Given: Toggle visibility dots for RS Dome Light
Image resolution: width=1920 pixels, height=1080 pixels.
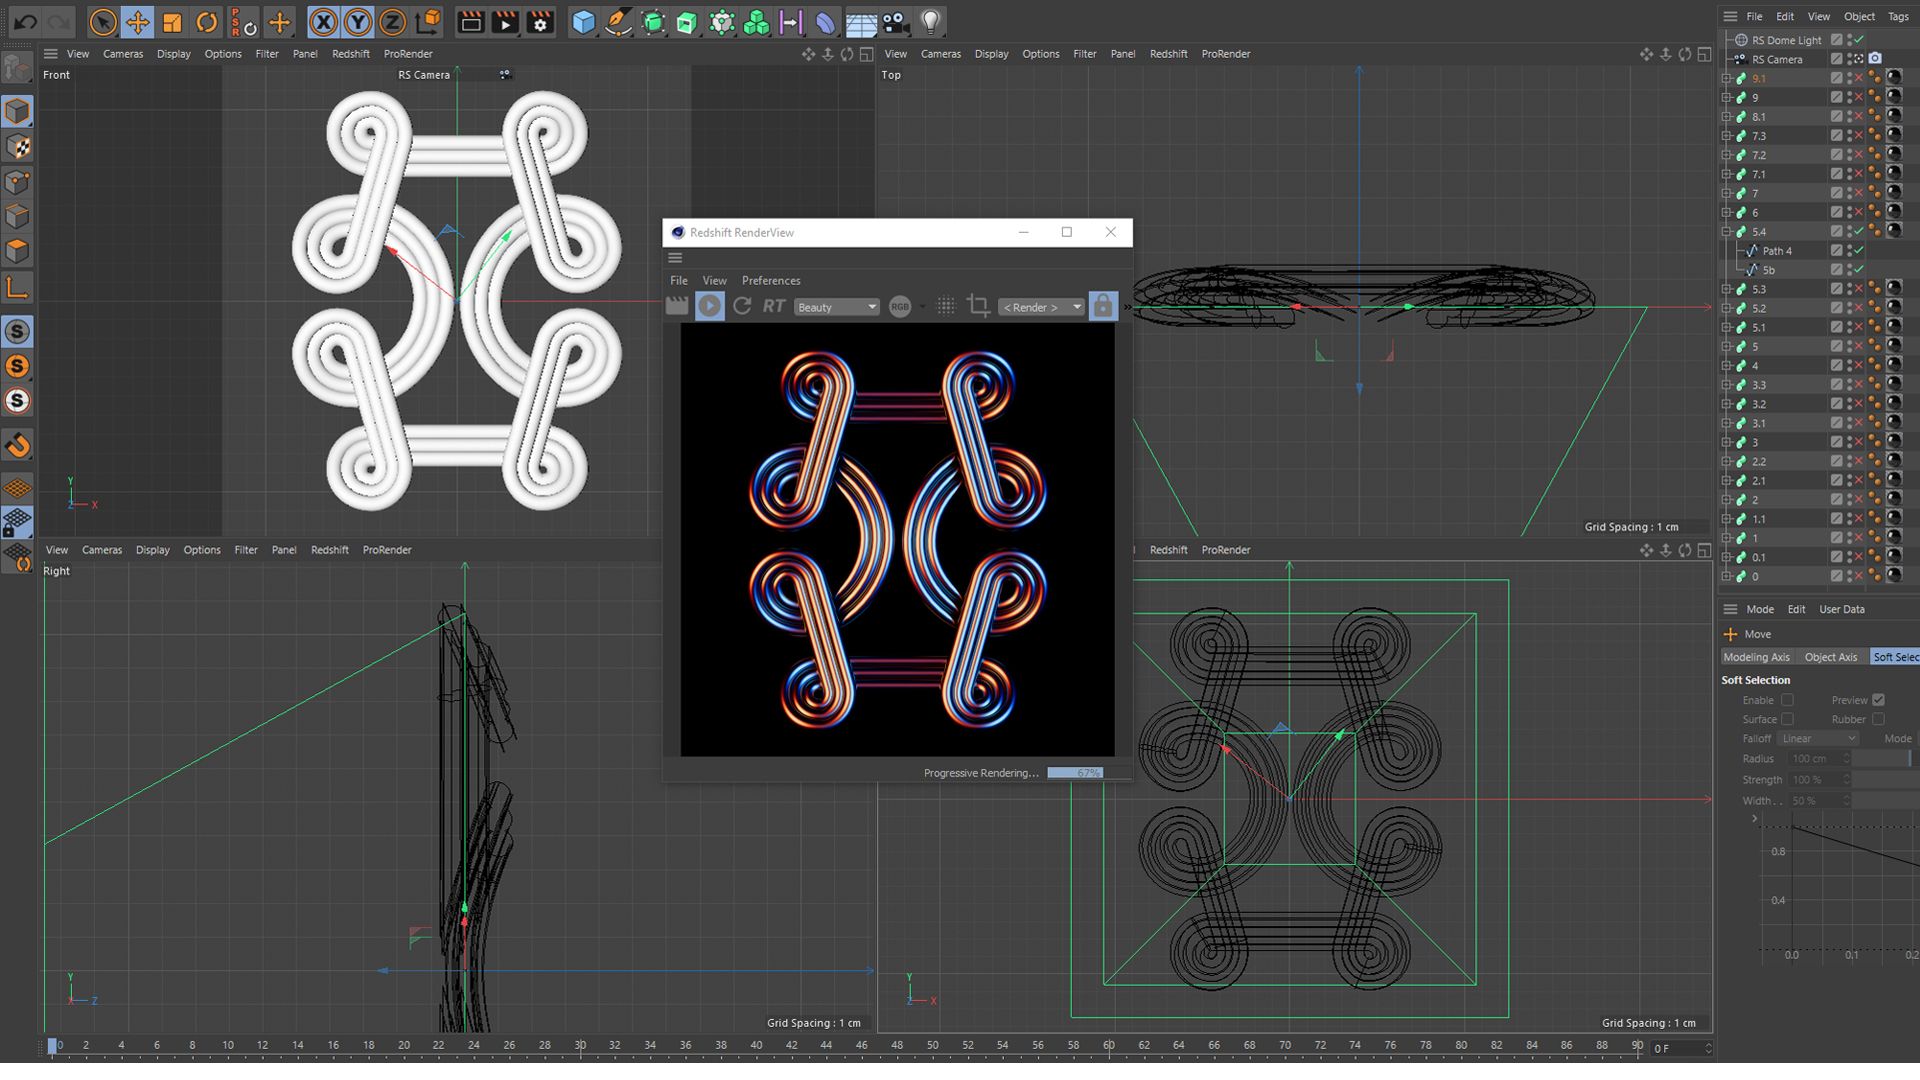Looking at the screenshot, I should coord(1849,40).
